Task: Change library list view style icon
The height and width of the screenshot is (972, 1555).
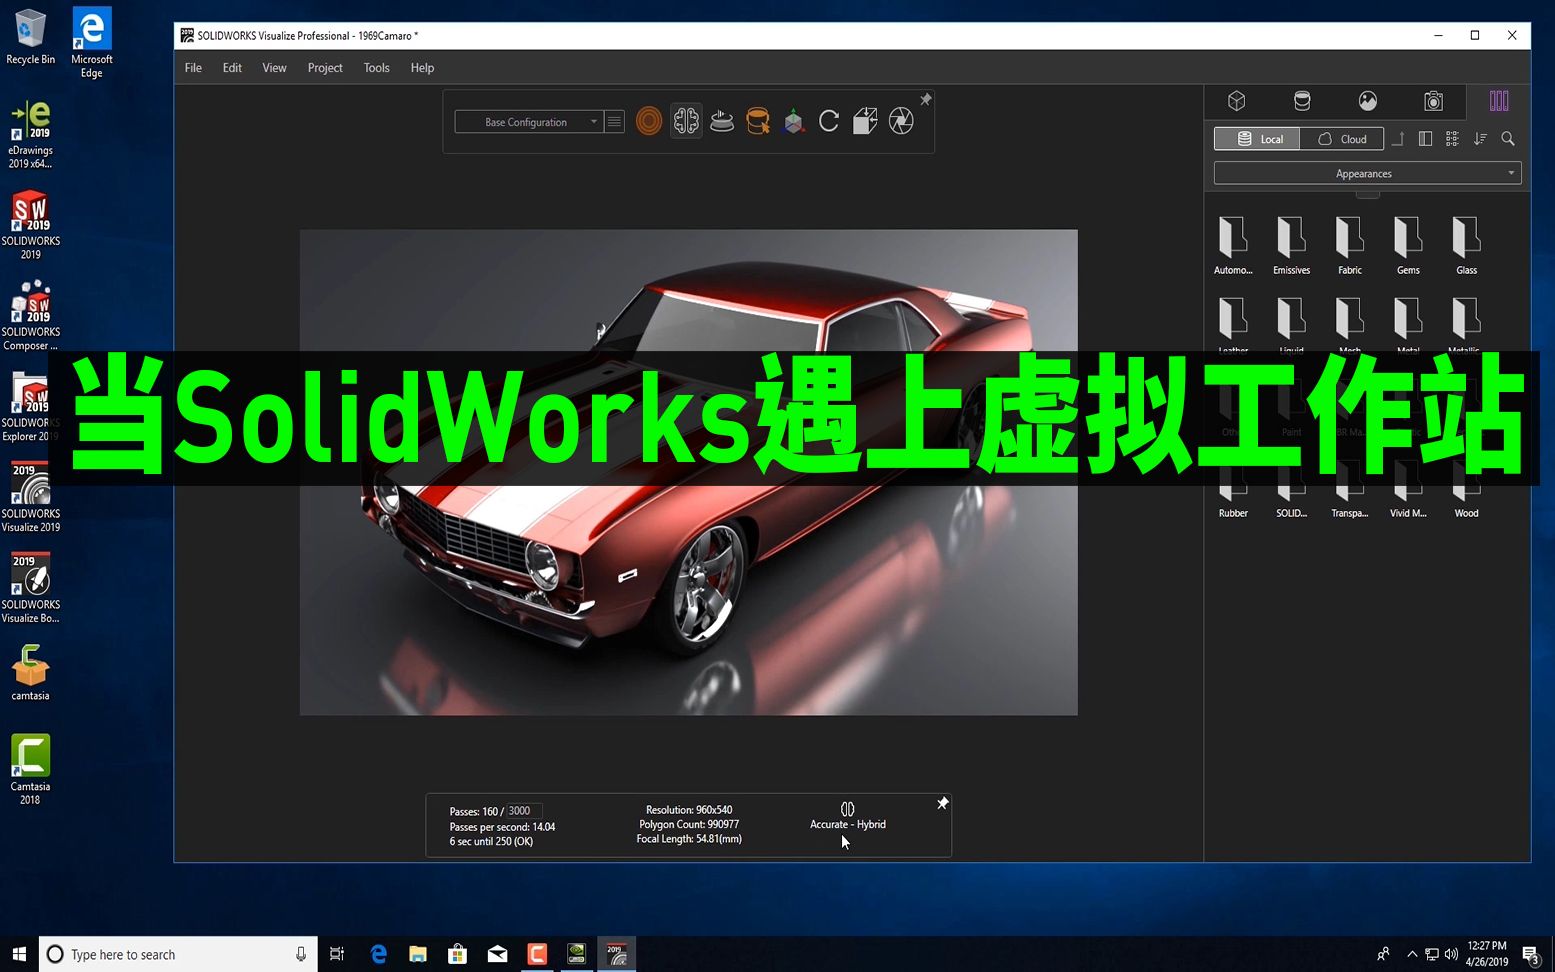Action: point(1452,139)
